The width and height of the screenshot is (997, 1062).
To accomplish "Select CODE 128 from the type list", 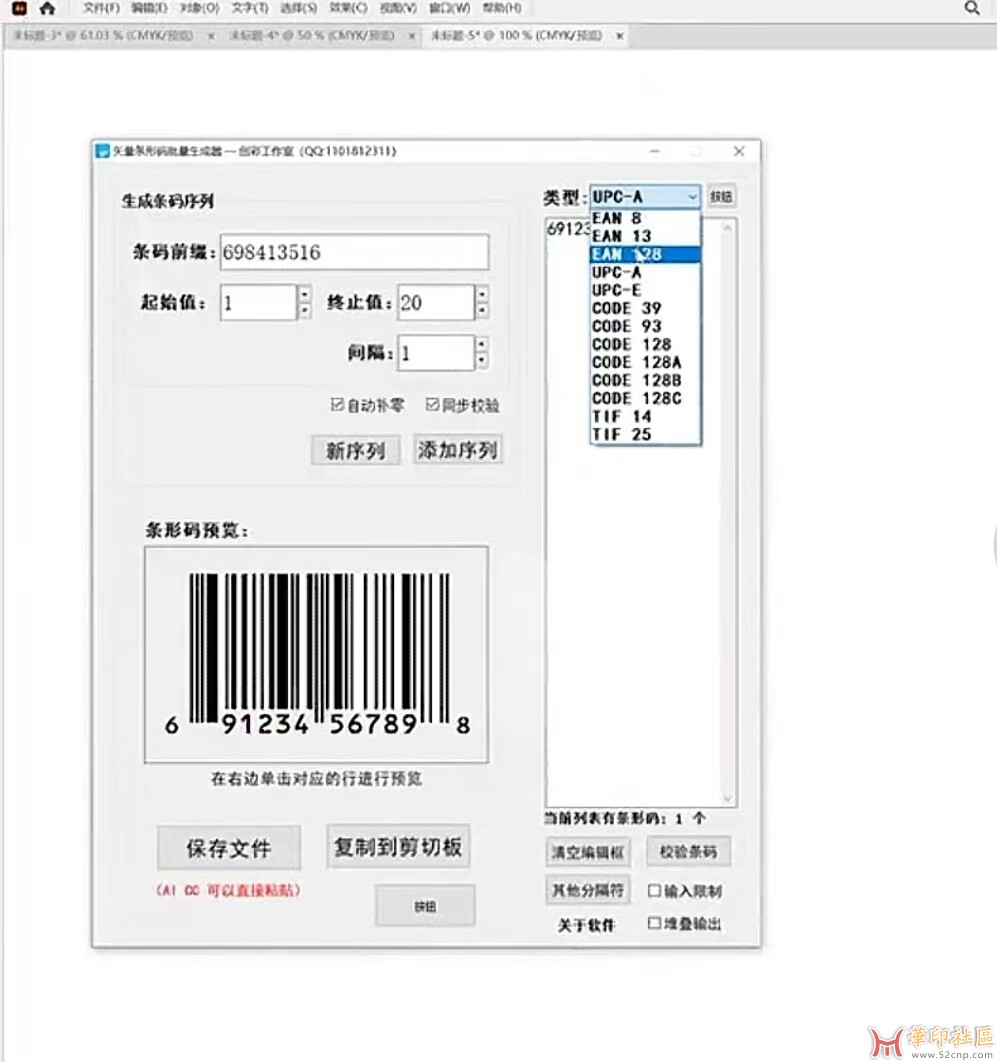I will click(645, 344).
